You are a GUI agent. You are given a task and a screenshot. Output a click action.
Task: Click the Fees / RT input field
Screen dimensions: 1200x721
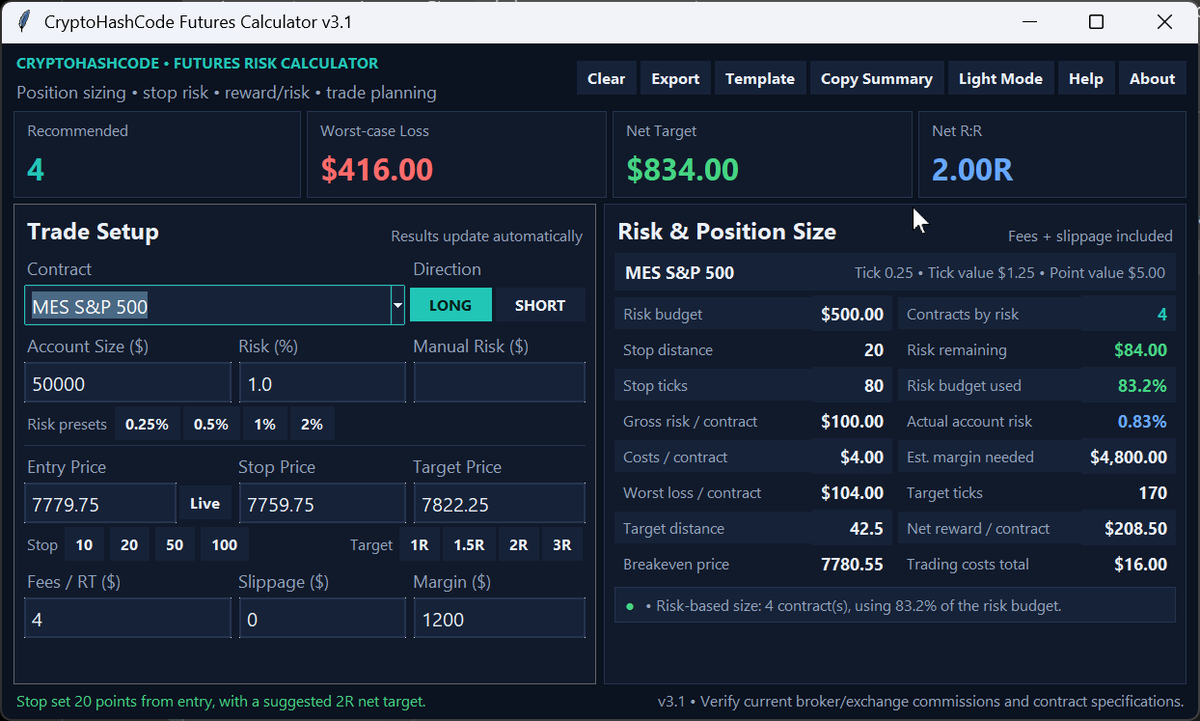(x=128, y=619)
